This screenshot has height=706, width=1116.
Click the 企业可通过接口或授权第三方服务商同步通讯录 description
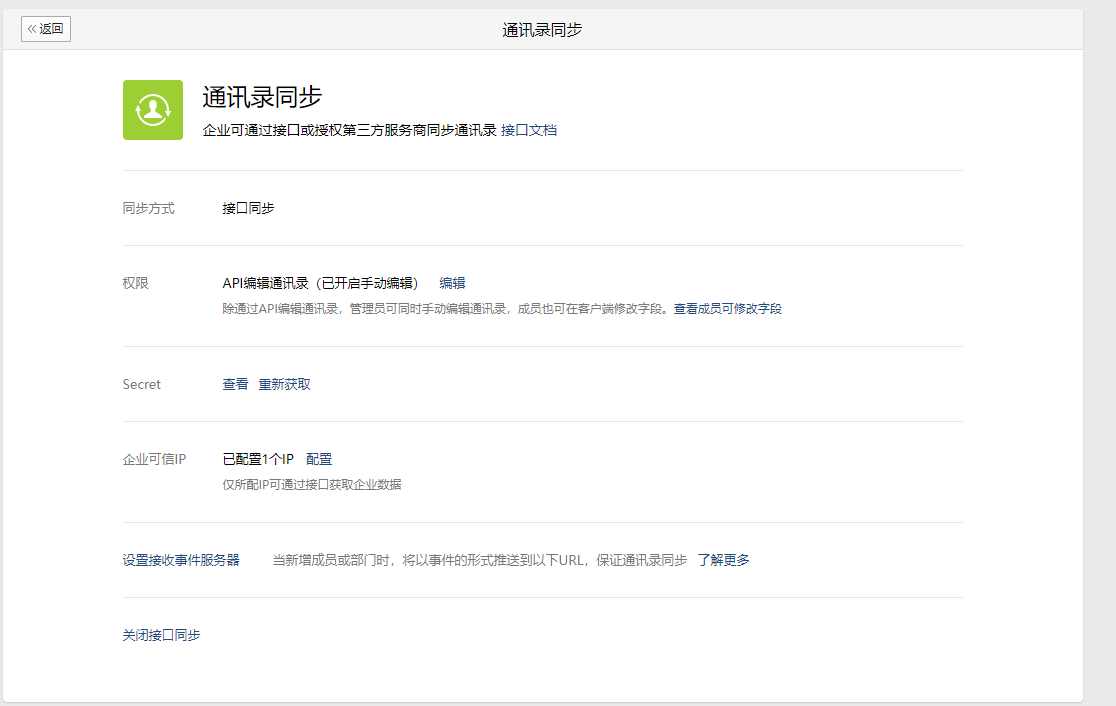349,130
